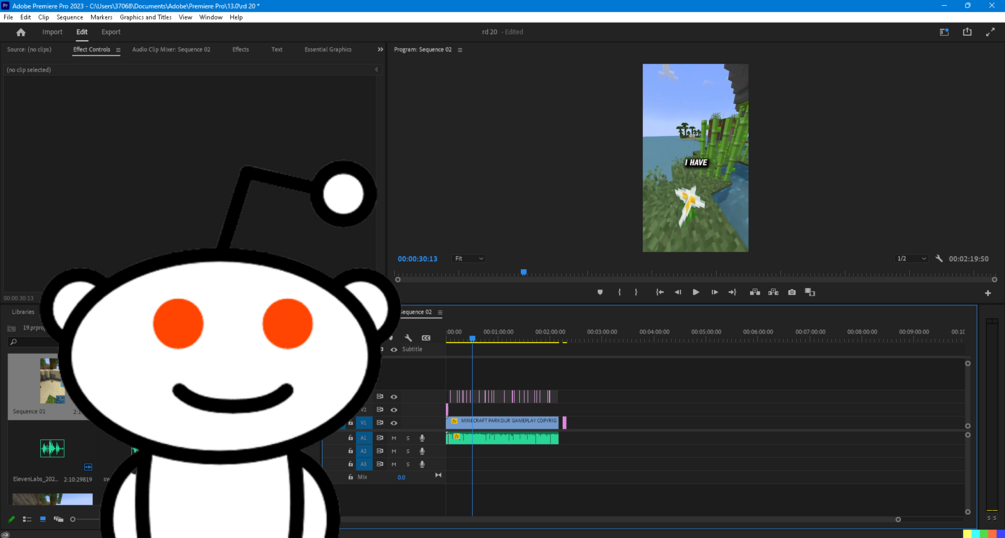Image resolution: width=1005 pixels, height=538 pixels.
Task: Jump to the Out point
Action: coord(732,292)
